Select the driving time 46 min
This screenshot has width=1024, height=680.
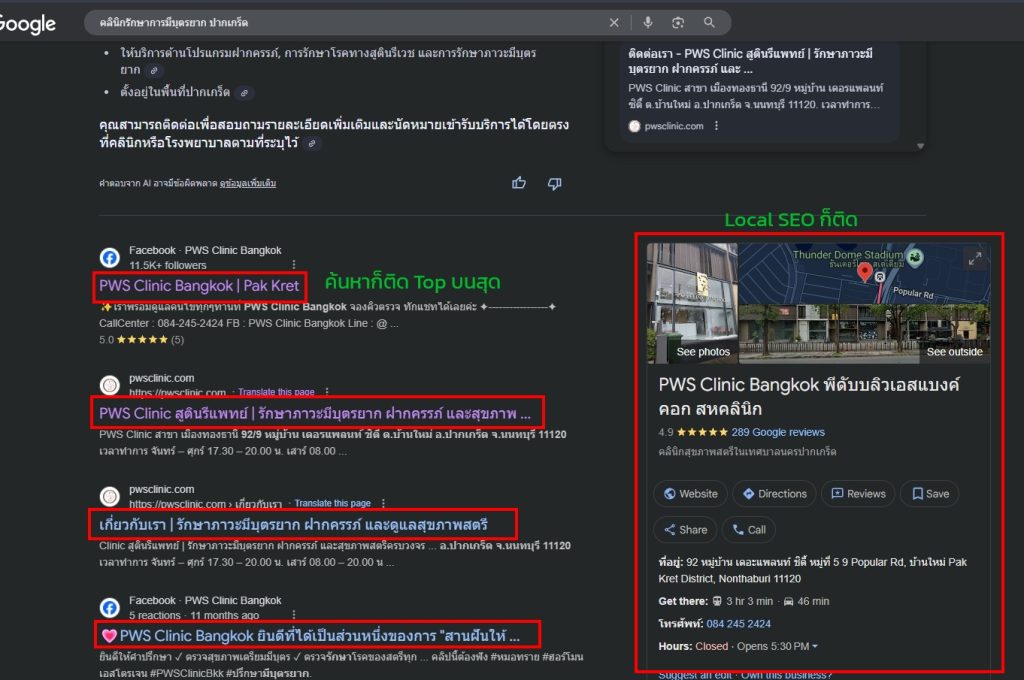pyautogui.click(x=813, y=601)
